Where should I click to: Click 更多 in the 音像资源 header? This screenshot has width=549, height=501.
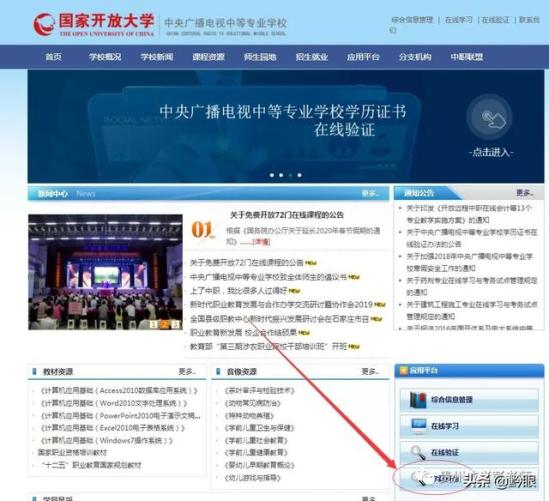[370, 371]
